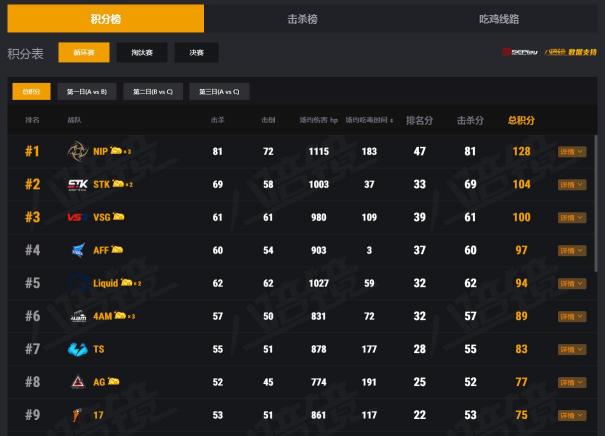The image size is (605, 436).
Task: Click the Liquid team logo
Action: point(78,283)
